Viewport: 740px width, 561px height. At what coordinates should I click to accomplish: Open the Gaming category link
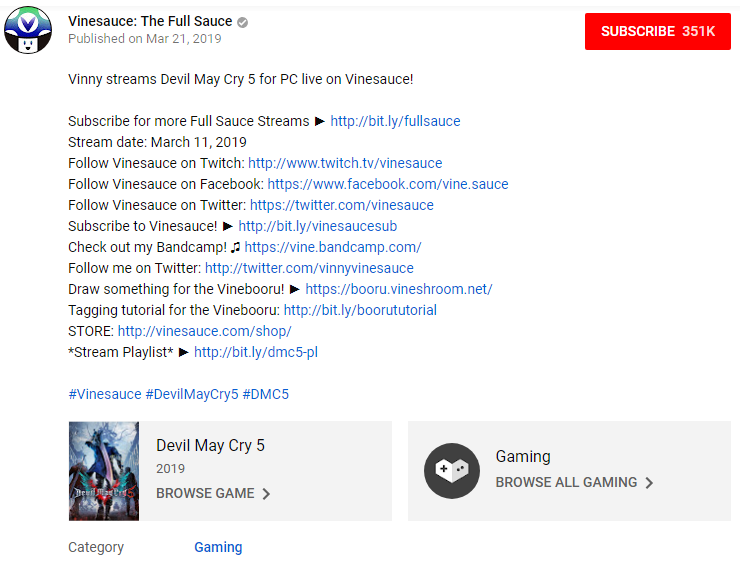(x=218, y=547)
